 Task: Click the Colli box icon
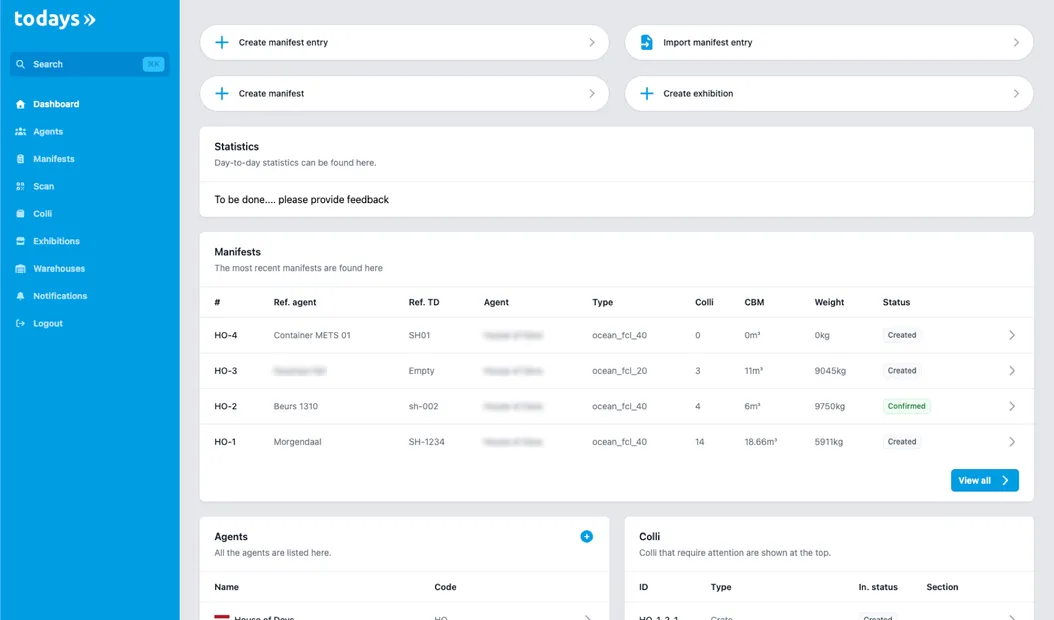coord(20,214)
